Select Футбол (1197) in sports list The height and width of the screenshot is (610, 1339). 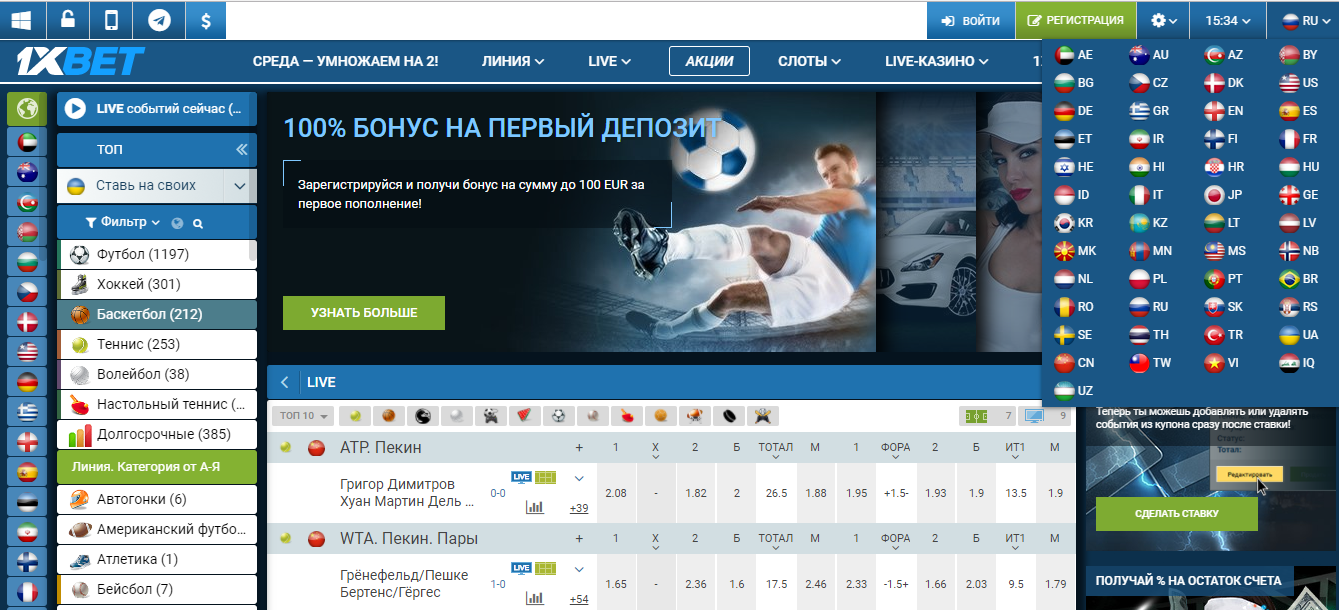(x=157, y=254)
